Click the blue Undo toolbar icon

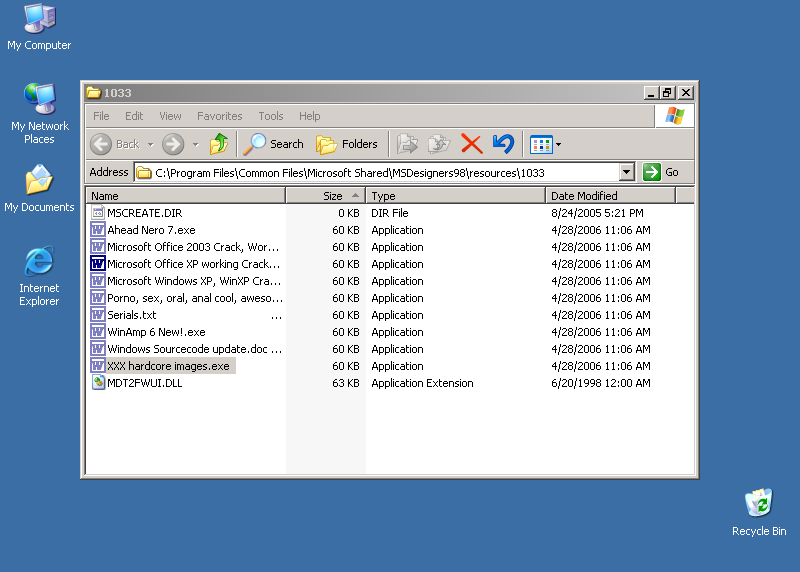click(x=504, y=144)
